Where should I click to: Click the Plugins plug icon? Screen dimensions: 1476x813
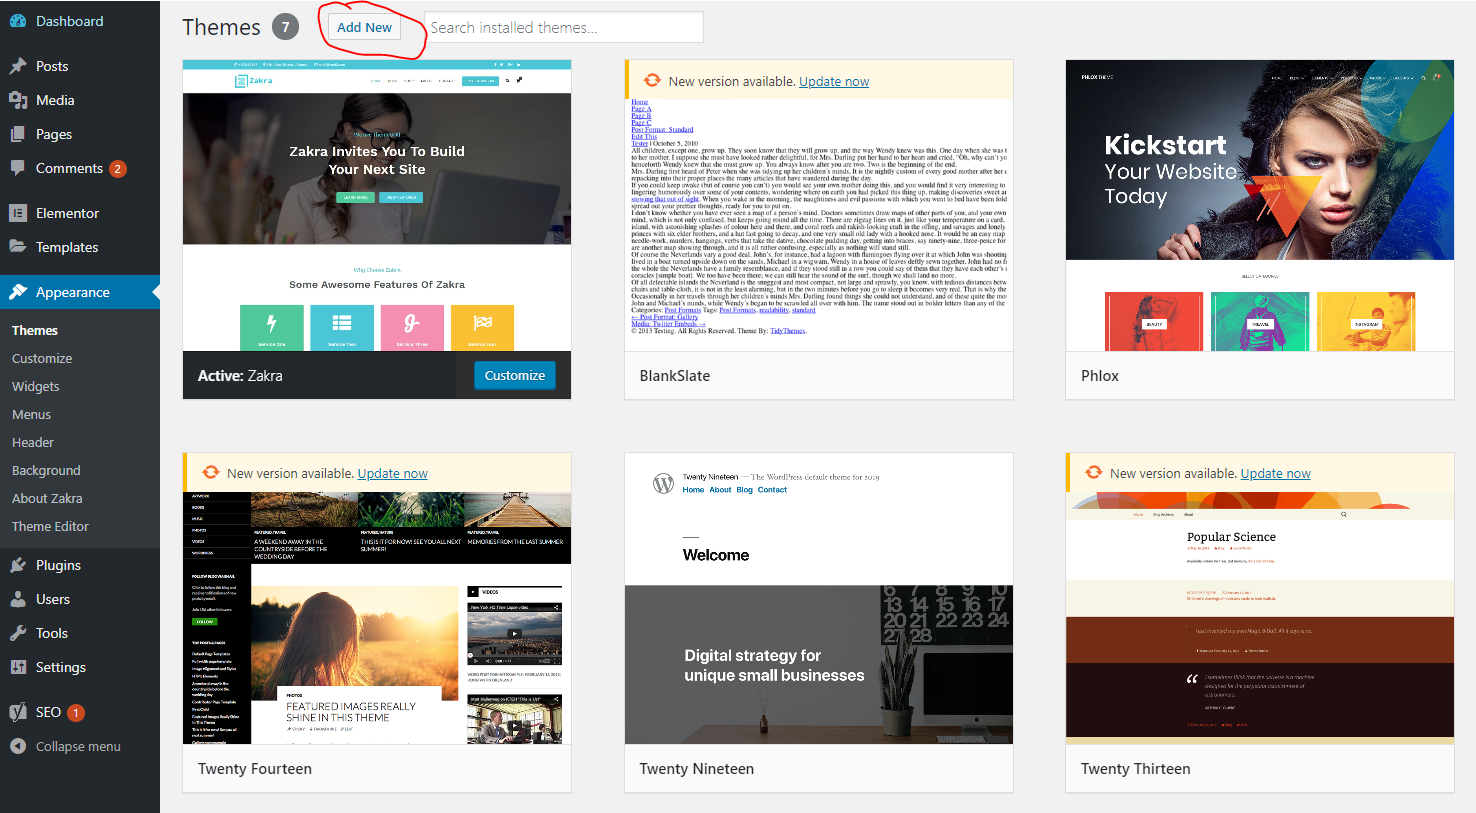(x=18, y=565)
